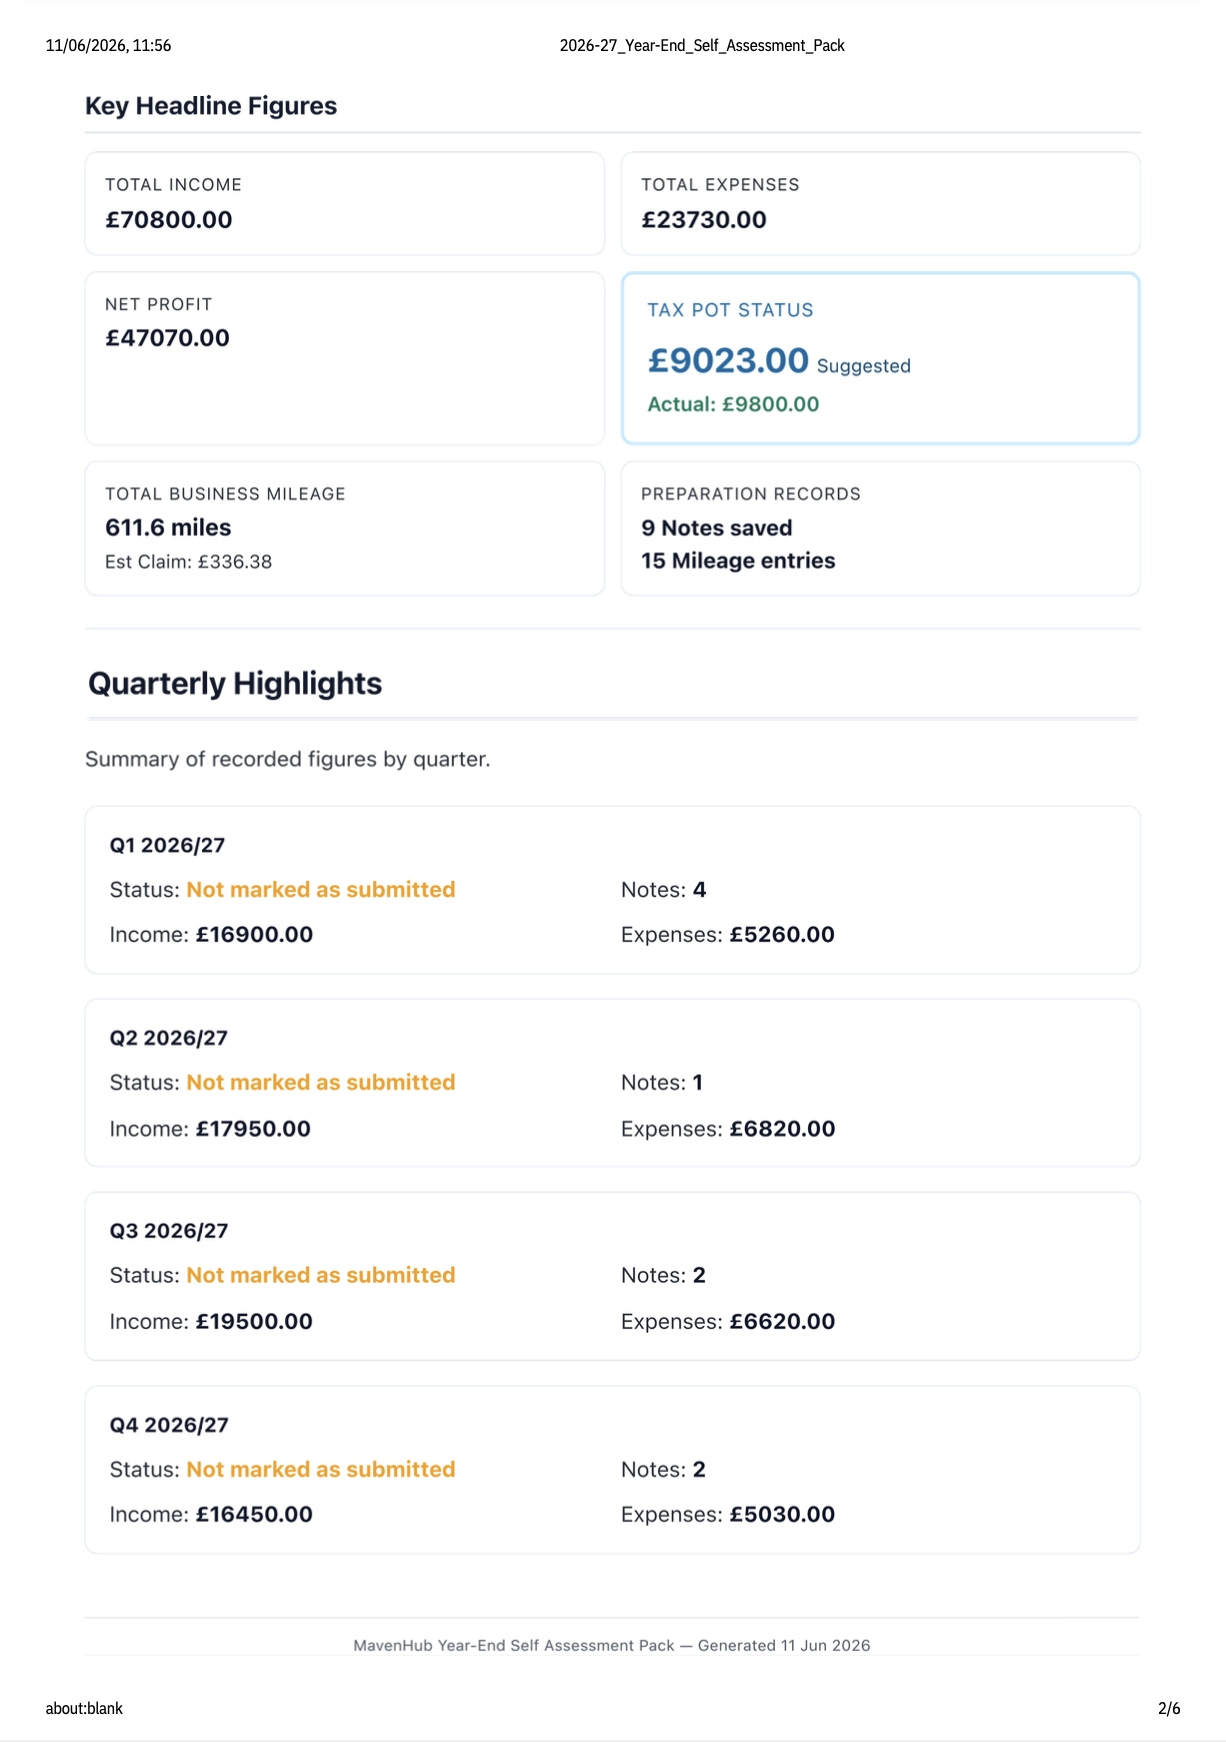Click the Total Business Mileage card
Viewport: 1226px width, 1742px height.
345,528
